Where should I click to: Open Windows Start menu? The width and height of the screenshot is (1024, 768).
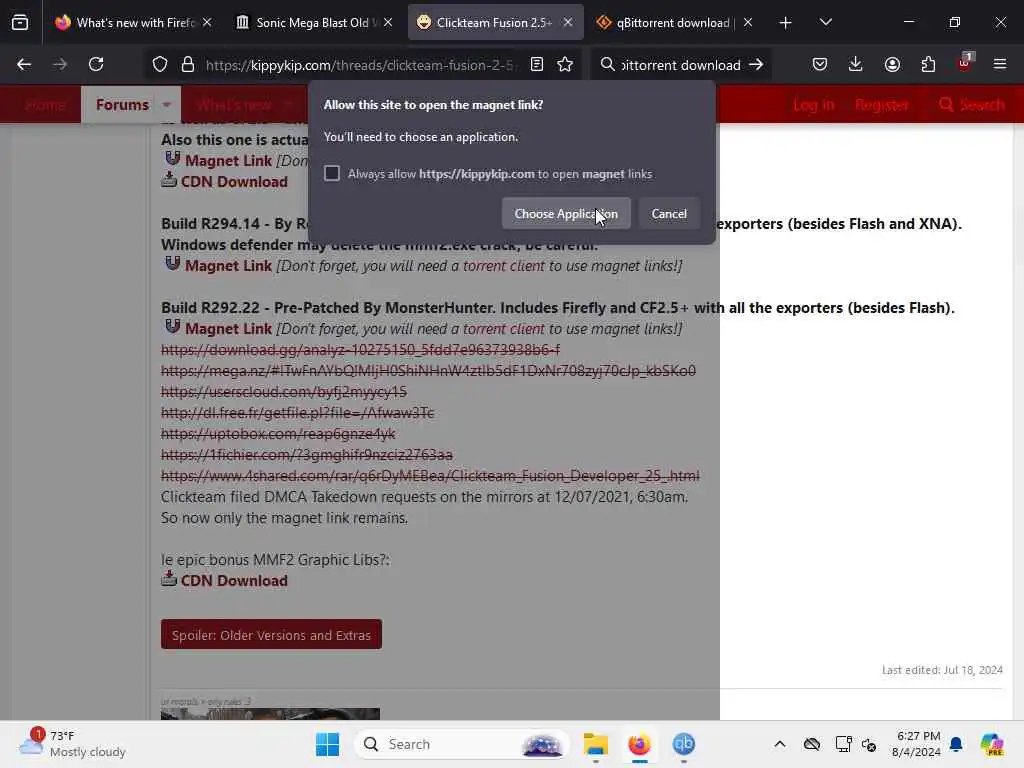point(327,744)
